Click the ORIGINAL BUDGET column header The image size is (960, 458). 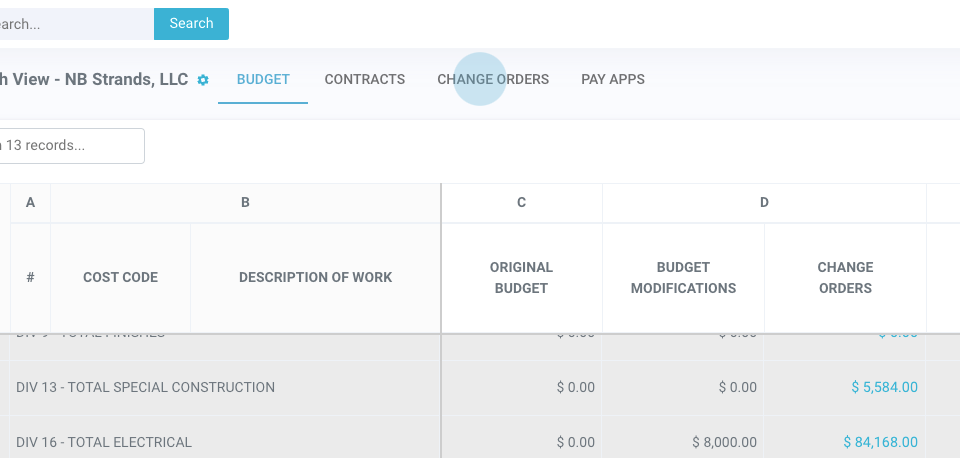tap(521, 278)
